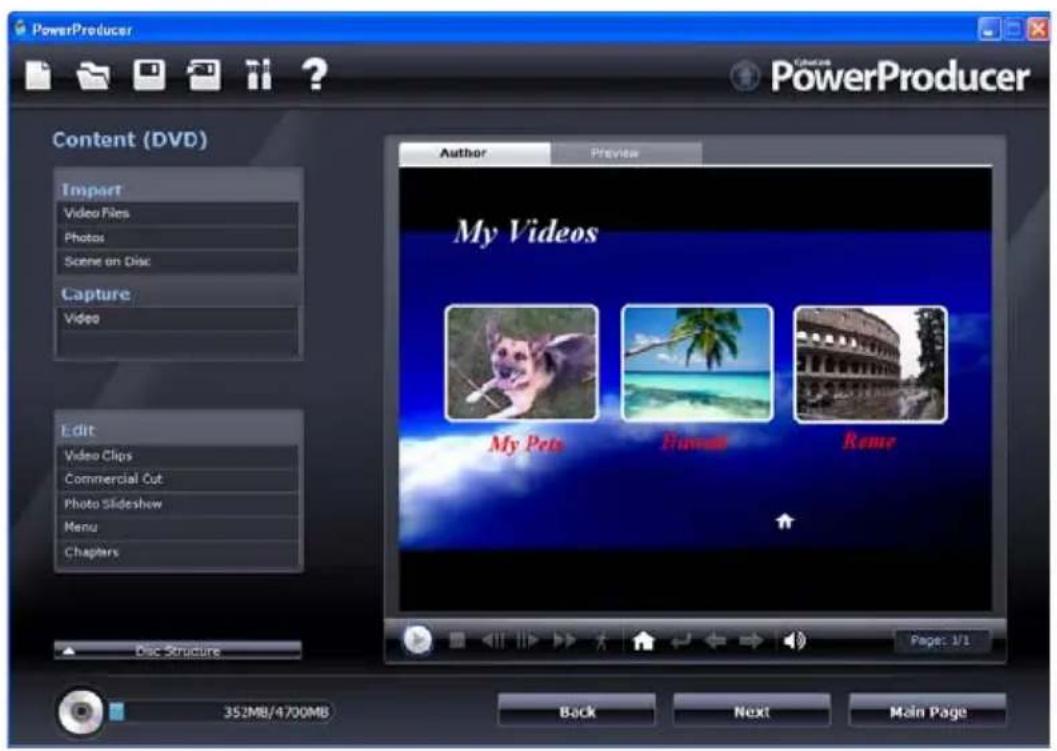Click the Content (DVD) heading

(130, 140)
